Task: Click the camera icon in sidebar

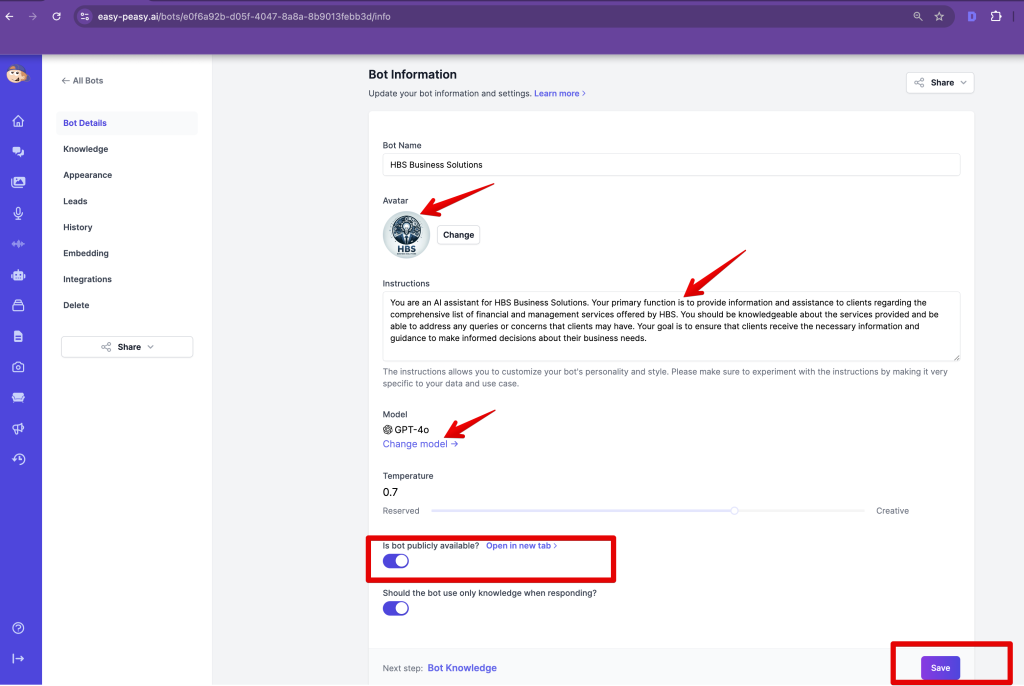Action: [18, 367]
